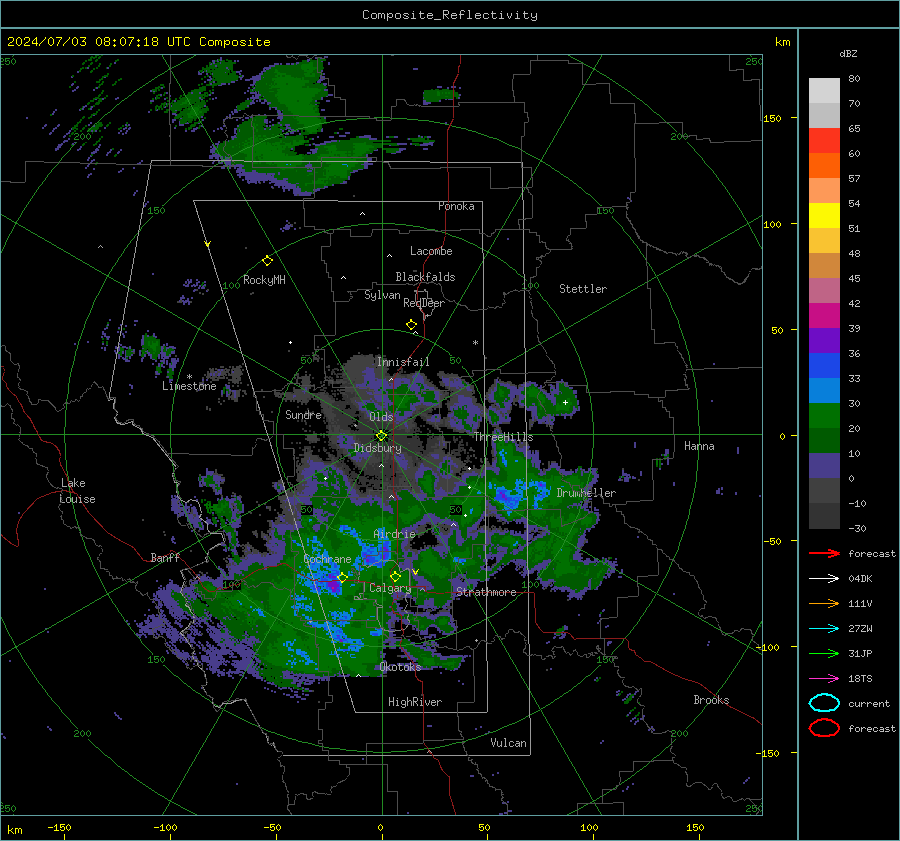The height and width of the screenshot is (841, 900).
Task: Click the Strathmore city label
Action: pyautogui.click(x=486, y=592)
